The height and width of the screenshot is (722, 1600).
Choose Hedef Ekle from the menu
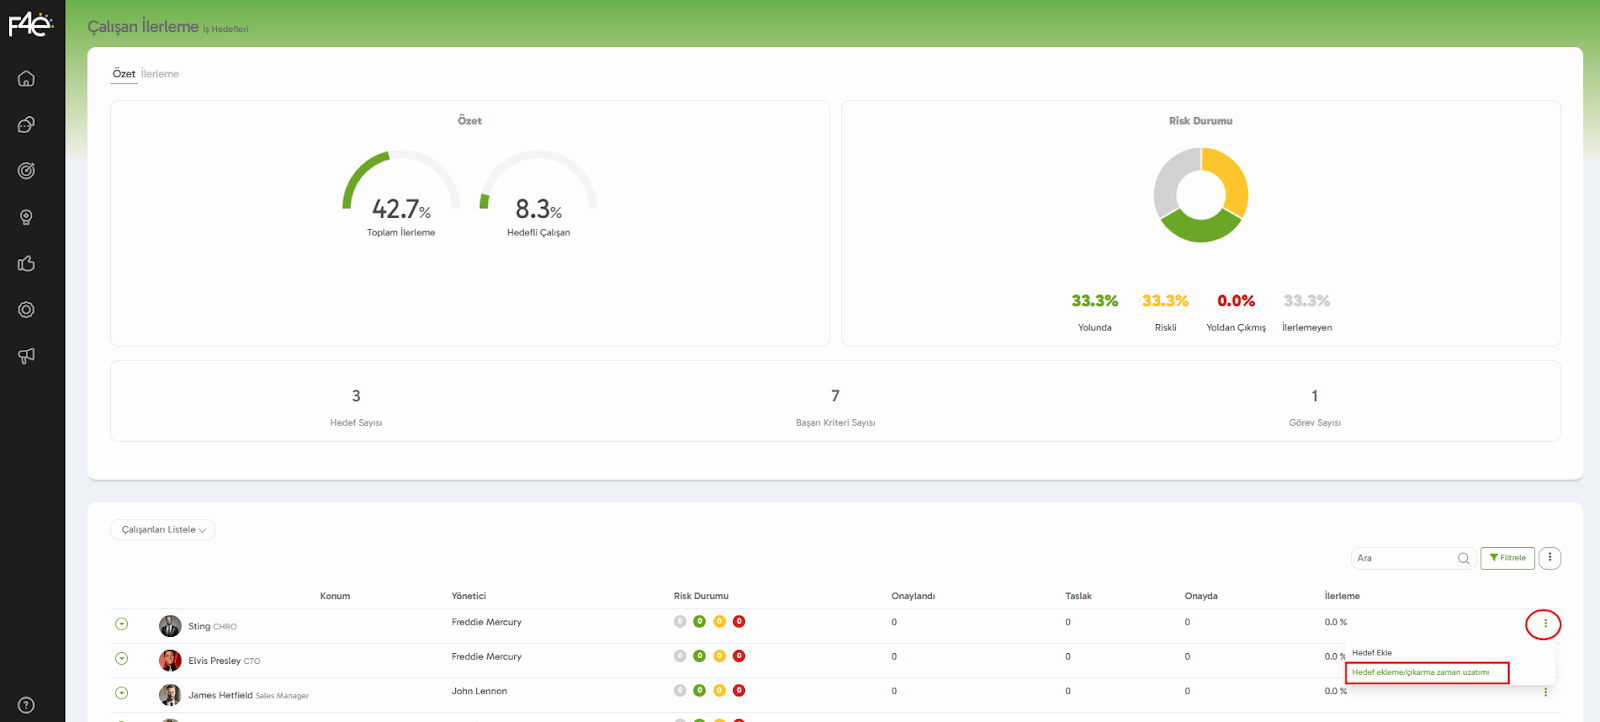[x=1372, y=653]
